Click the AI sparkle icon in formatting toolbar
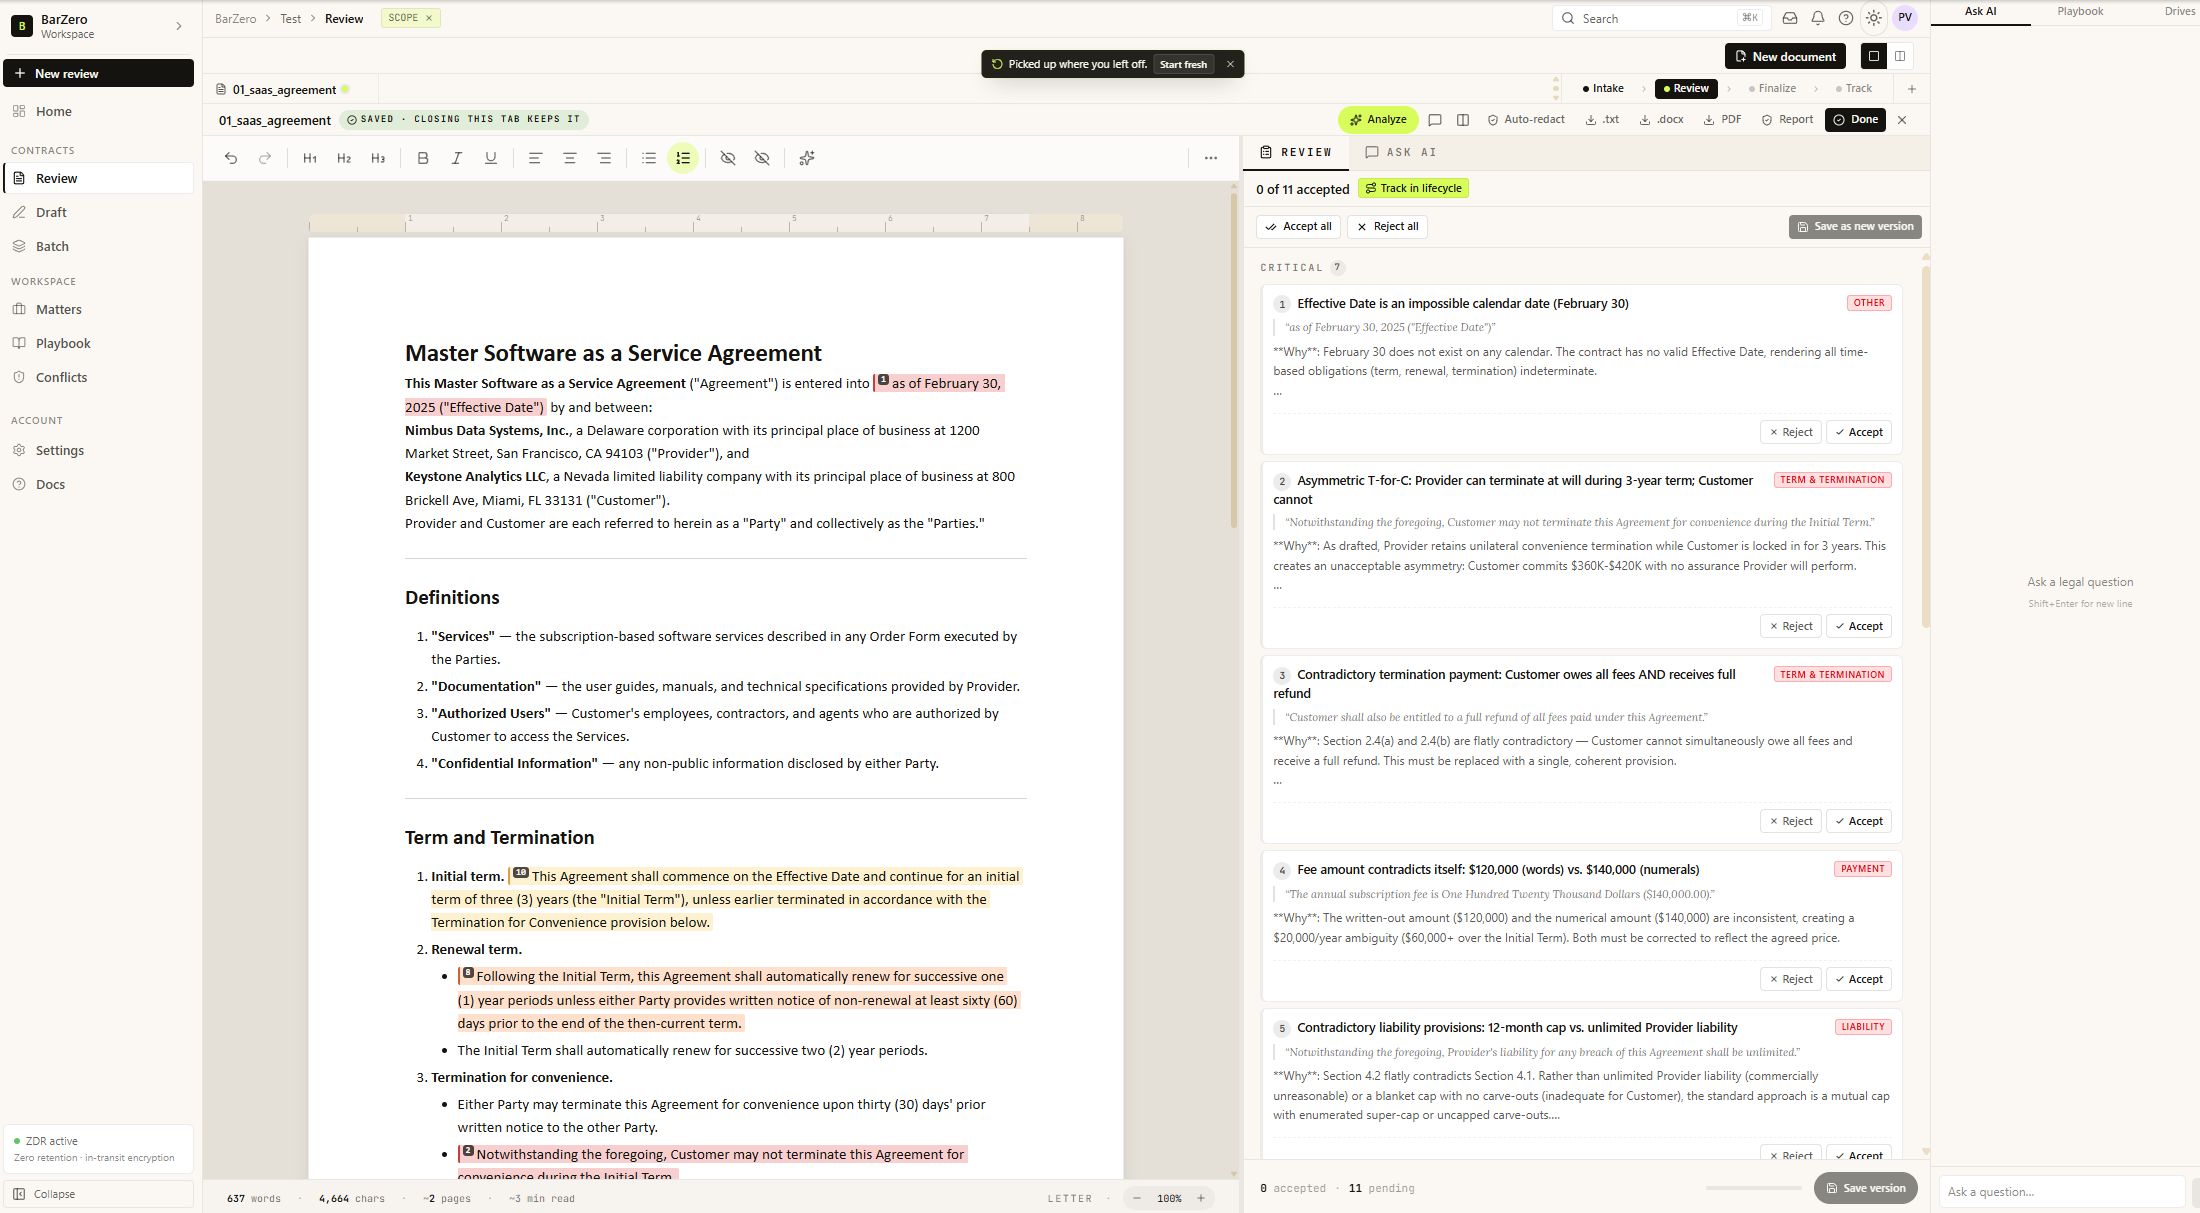Viewport: 2200px width, 1213px height. tap(807, 158)
